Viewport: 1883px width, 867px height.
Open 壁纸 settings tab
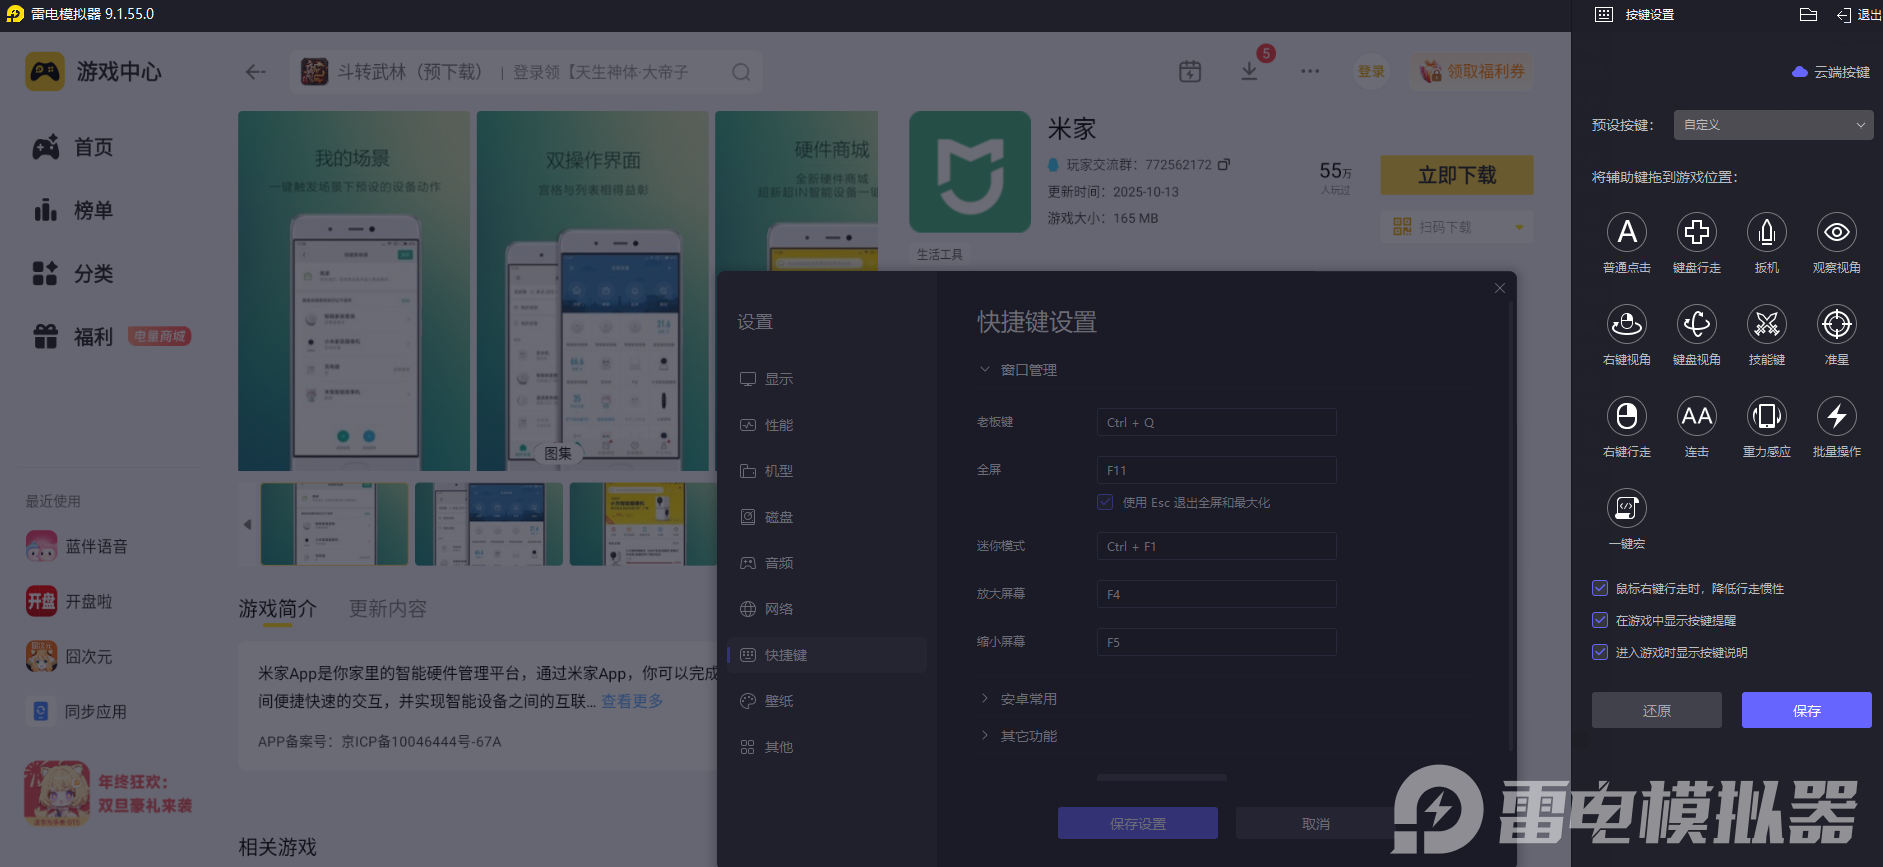(827, 701)
